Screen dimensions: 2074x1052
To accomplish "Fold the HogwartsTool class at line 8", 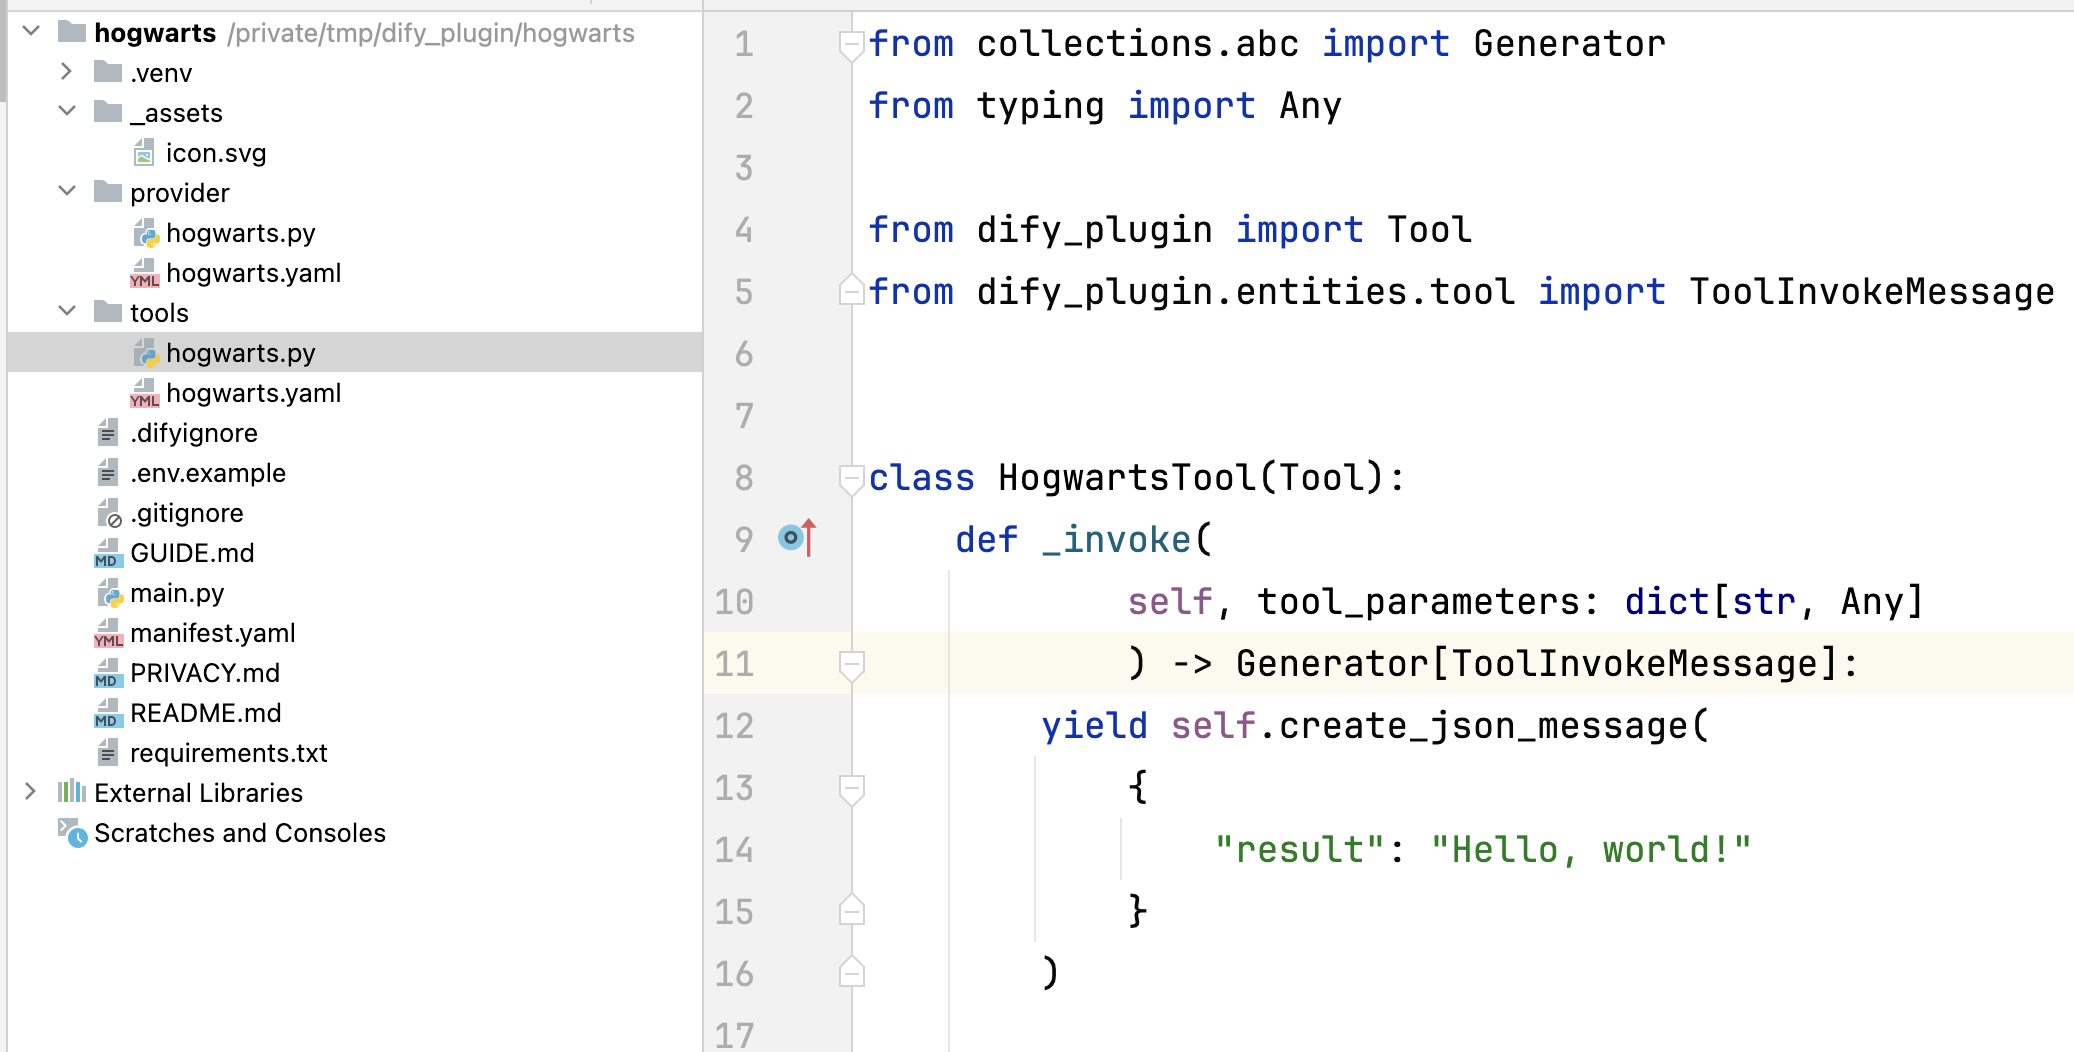I will click(x=851, y=478).
